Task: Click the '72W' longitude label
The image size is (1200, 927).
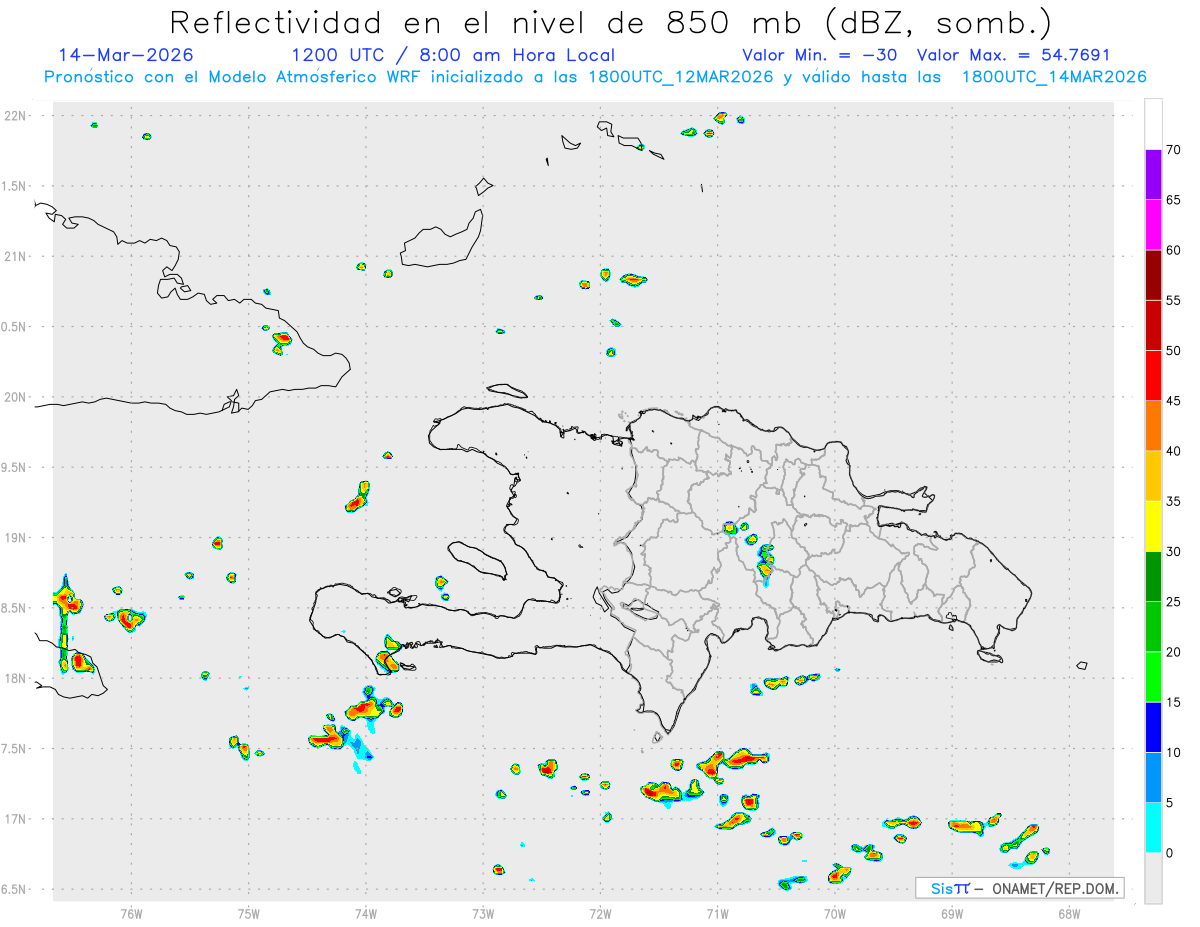Action: [600, 914]
